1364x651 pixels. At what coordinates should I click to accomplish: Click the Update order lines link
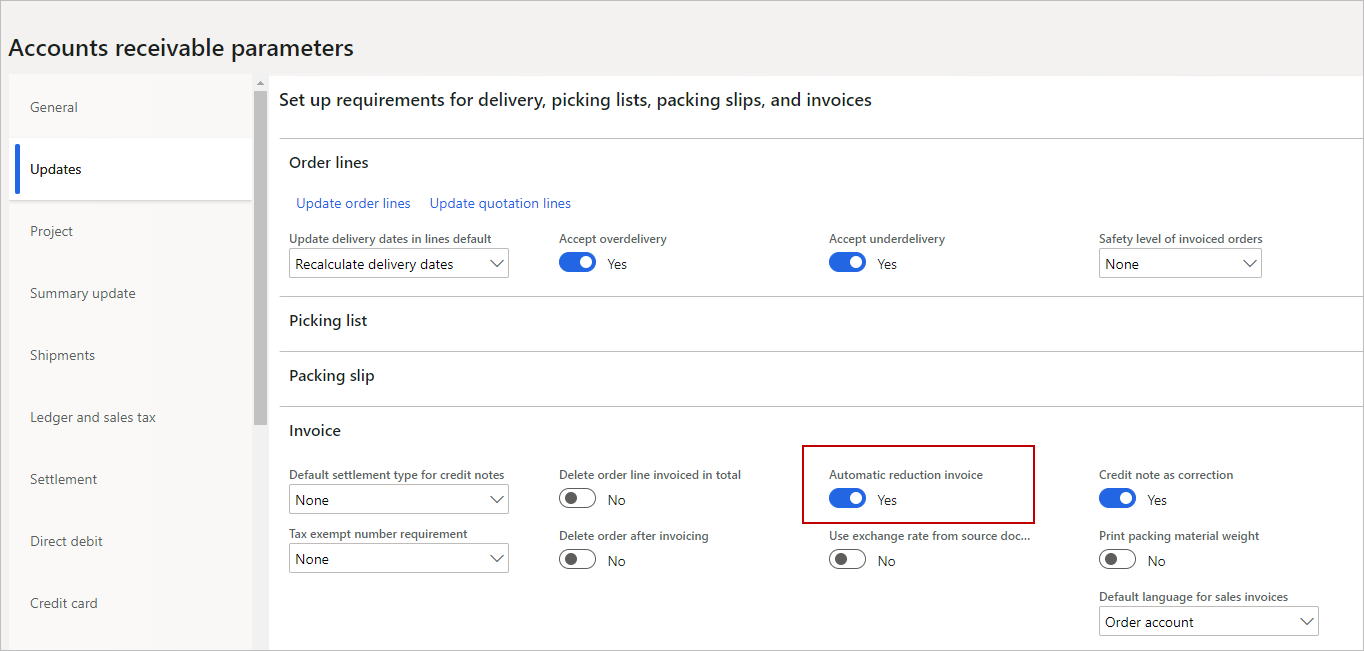tap(353, 203)
